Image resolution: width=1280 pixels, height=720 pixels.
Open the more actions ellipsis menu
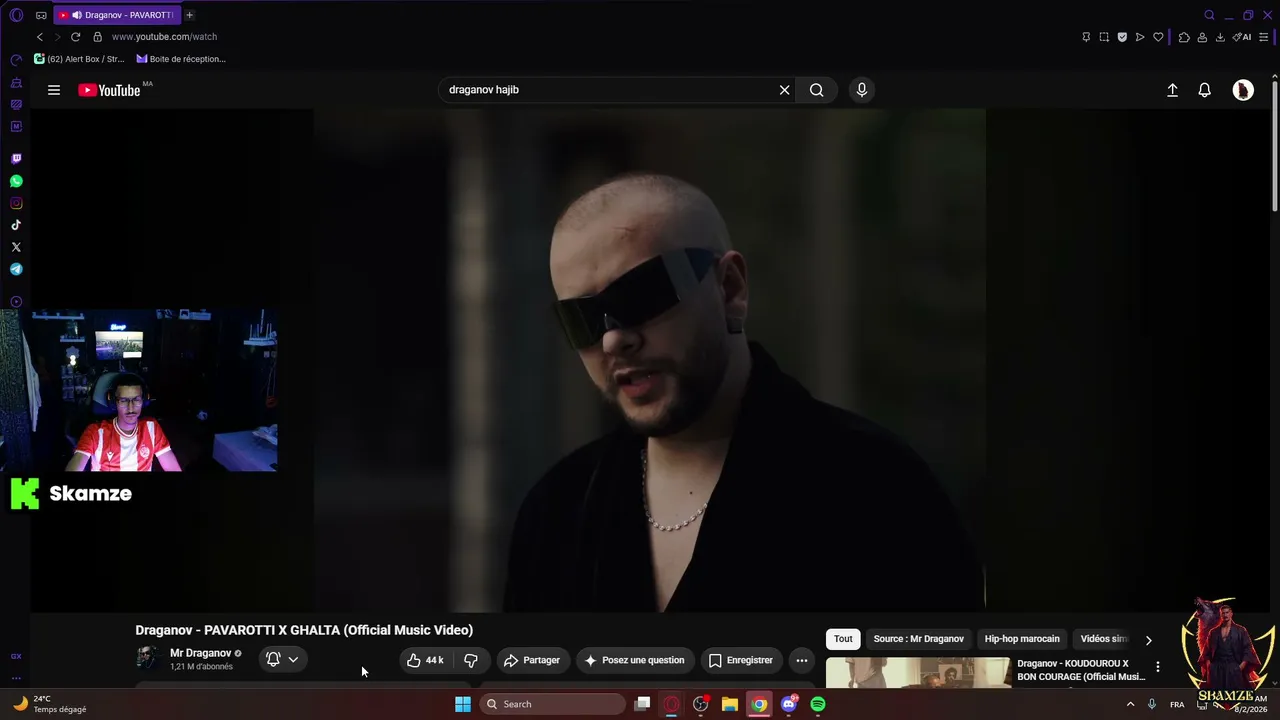tap(801, 660)
